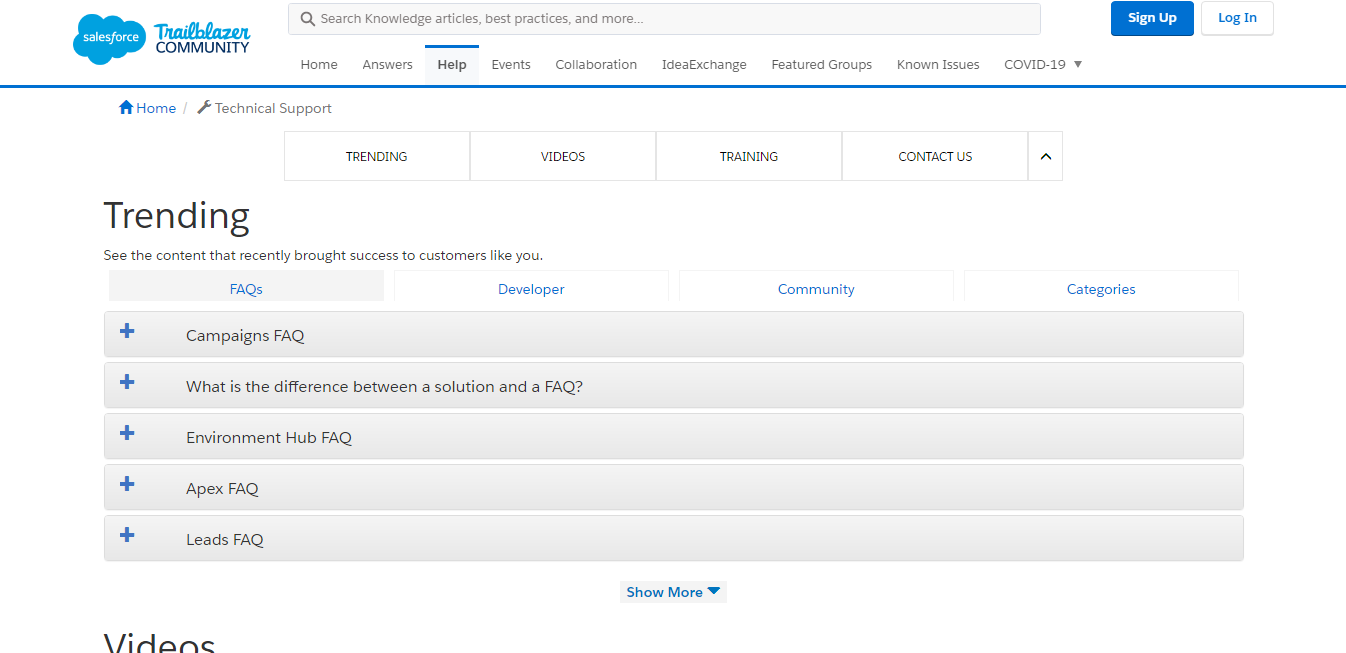Expand the solution versus FAQ question row

coord(674,385)
